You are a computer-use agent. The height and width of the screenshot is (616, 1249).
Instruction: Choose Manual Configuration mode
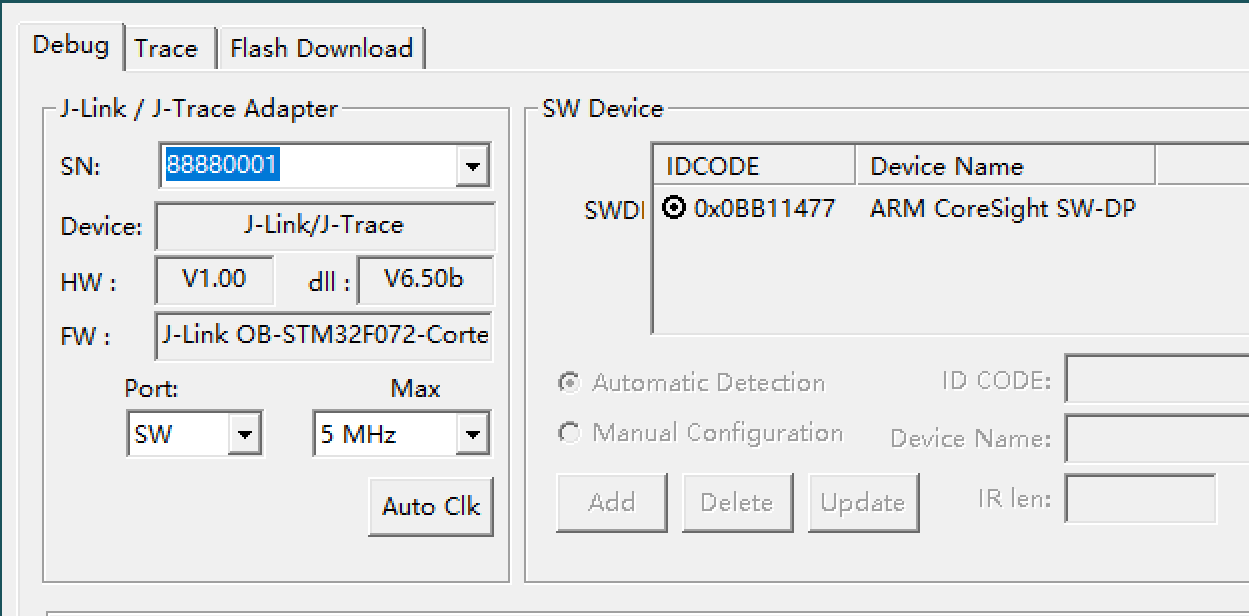point(569,432)
